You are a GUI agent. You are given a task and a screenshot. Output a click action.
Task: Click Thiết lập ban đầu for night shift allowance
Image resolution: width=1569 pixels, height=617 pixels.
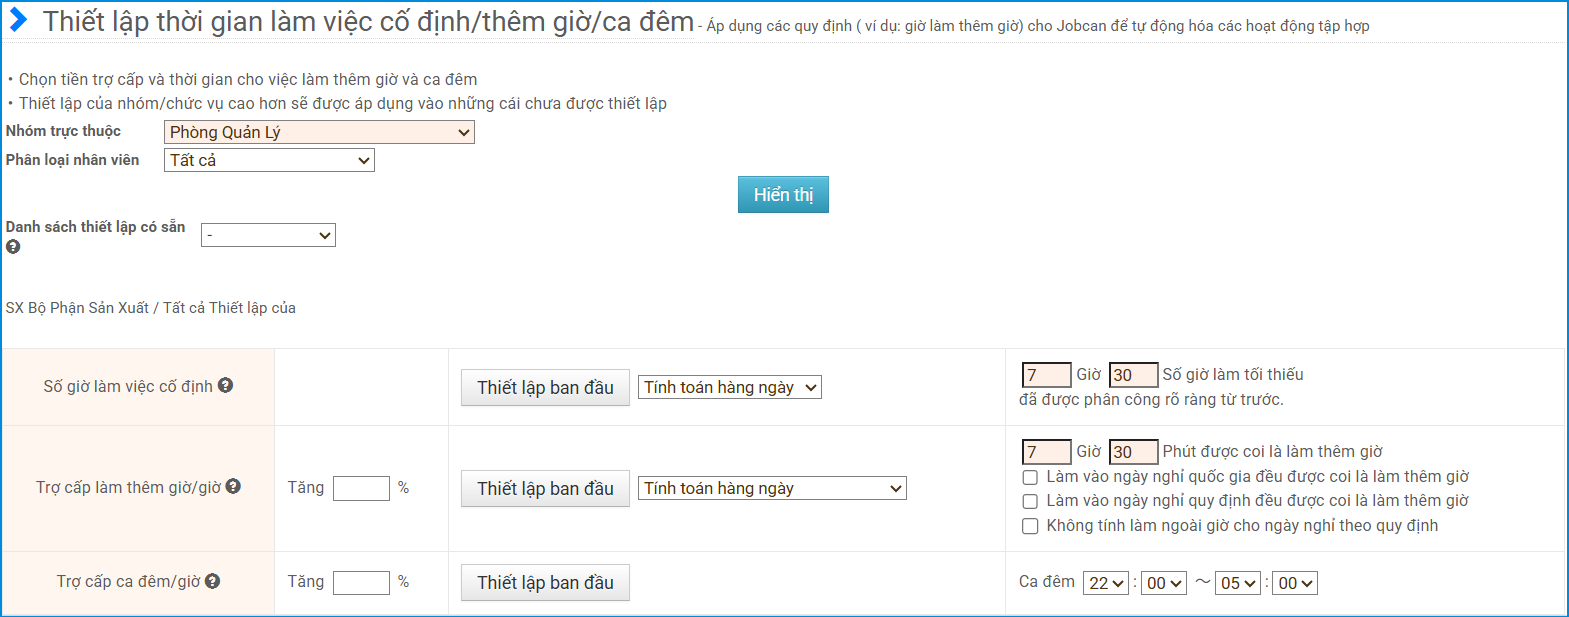click(x=545, y=582)
